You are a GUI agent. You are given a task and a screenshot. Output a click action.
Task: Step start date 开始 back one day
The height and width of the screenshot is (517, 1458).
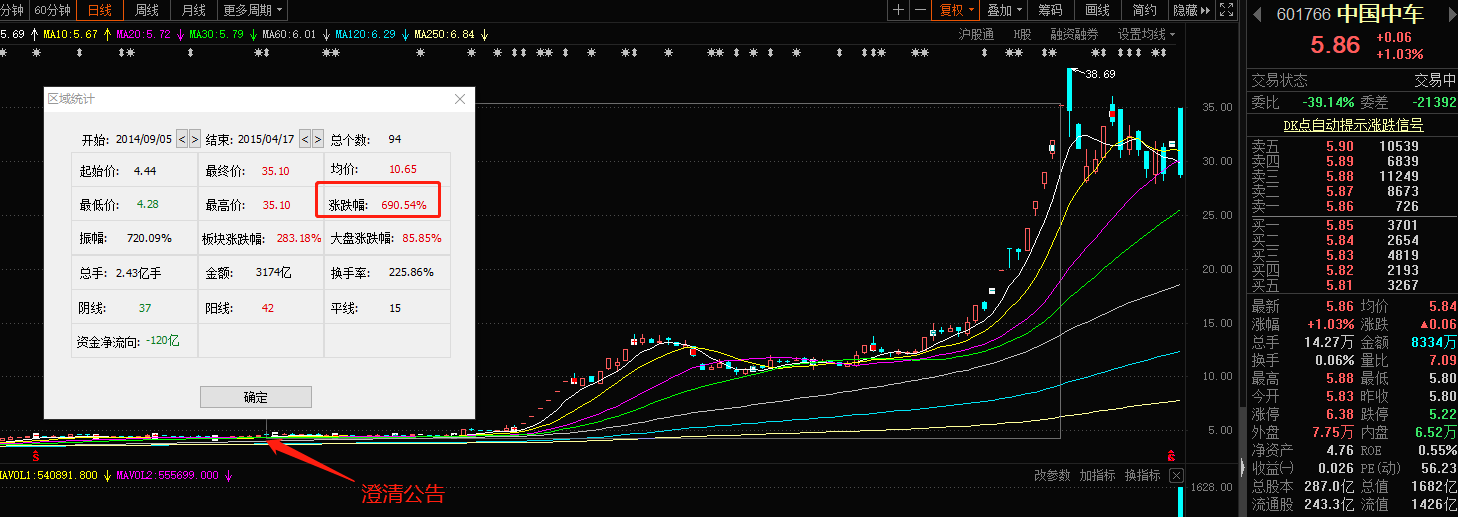click(x=182, y=139)
